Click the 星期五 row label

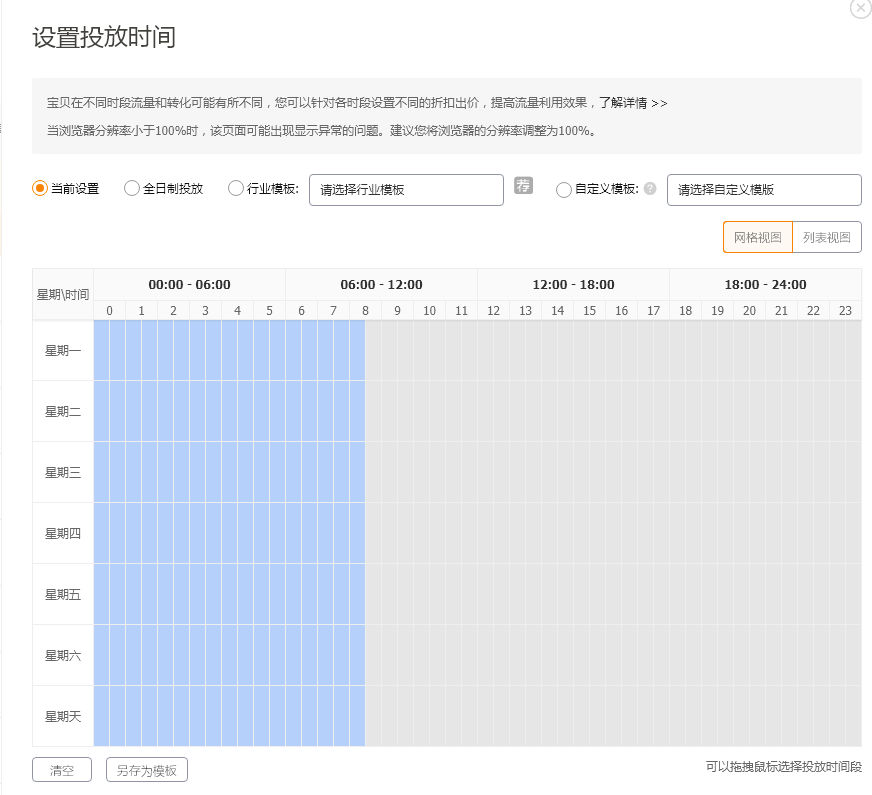(63, 594)
